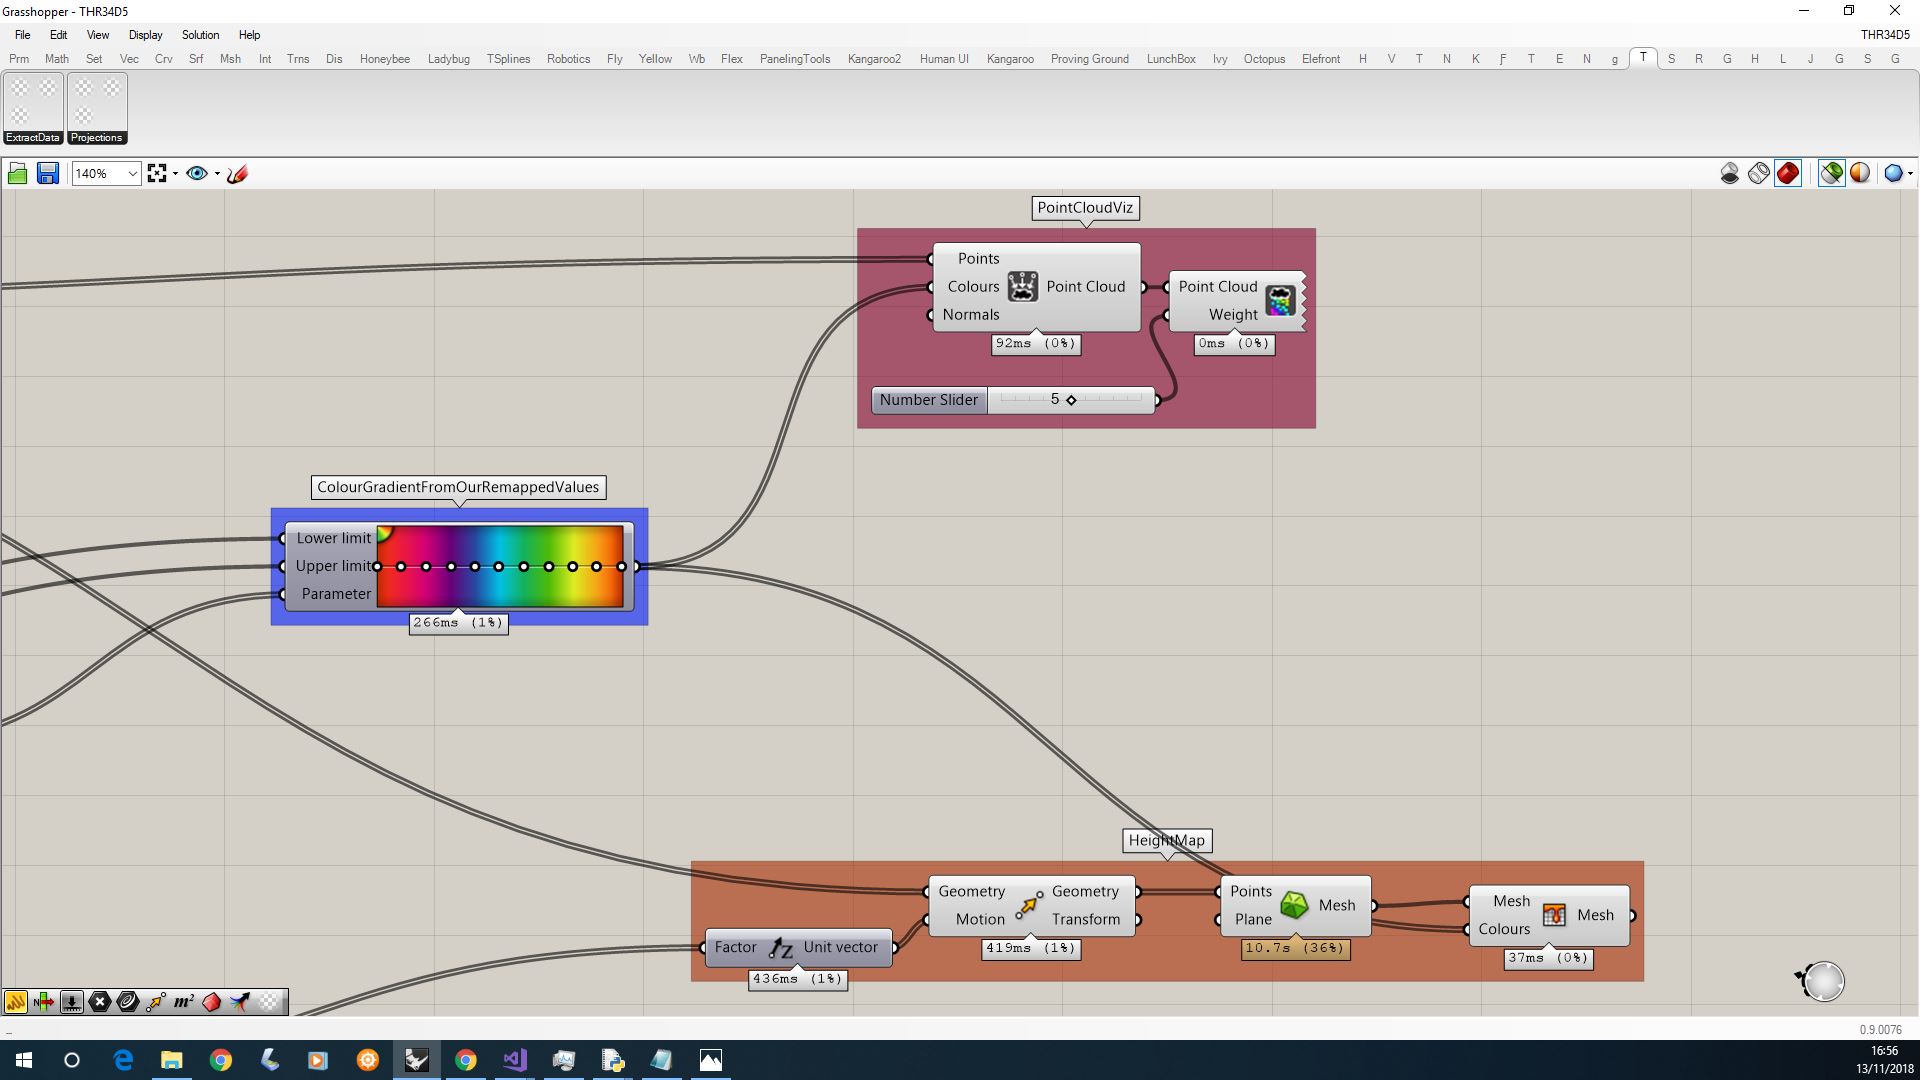Select the red sketch pencil tool
The width and height of the screenshot is (1920, 1080).
click(237, 173)
